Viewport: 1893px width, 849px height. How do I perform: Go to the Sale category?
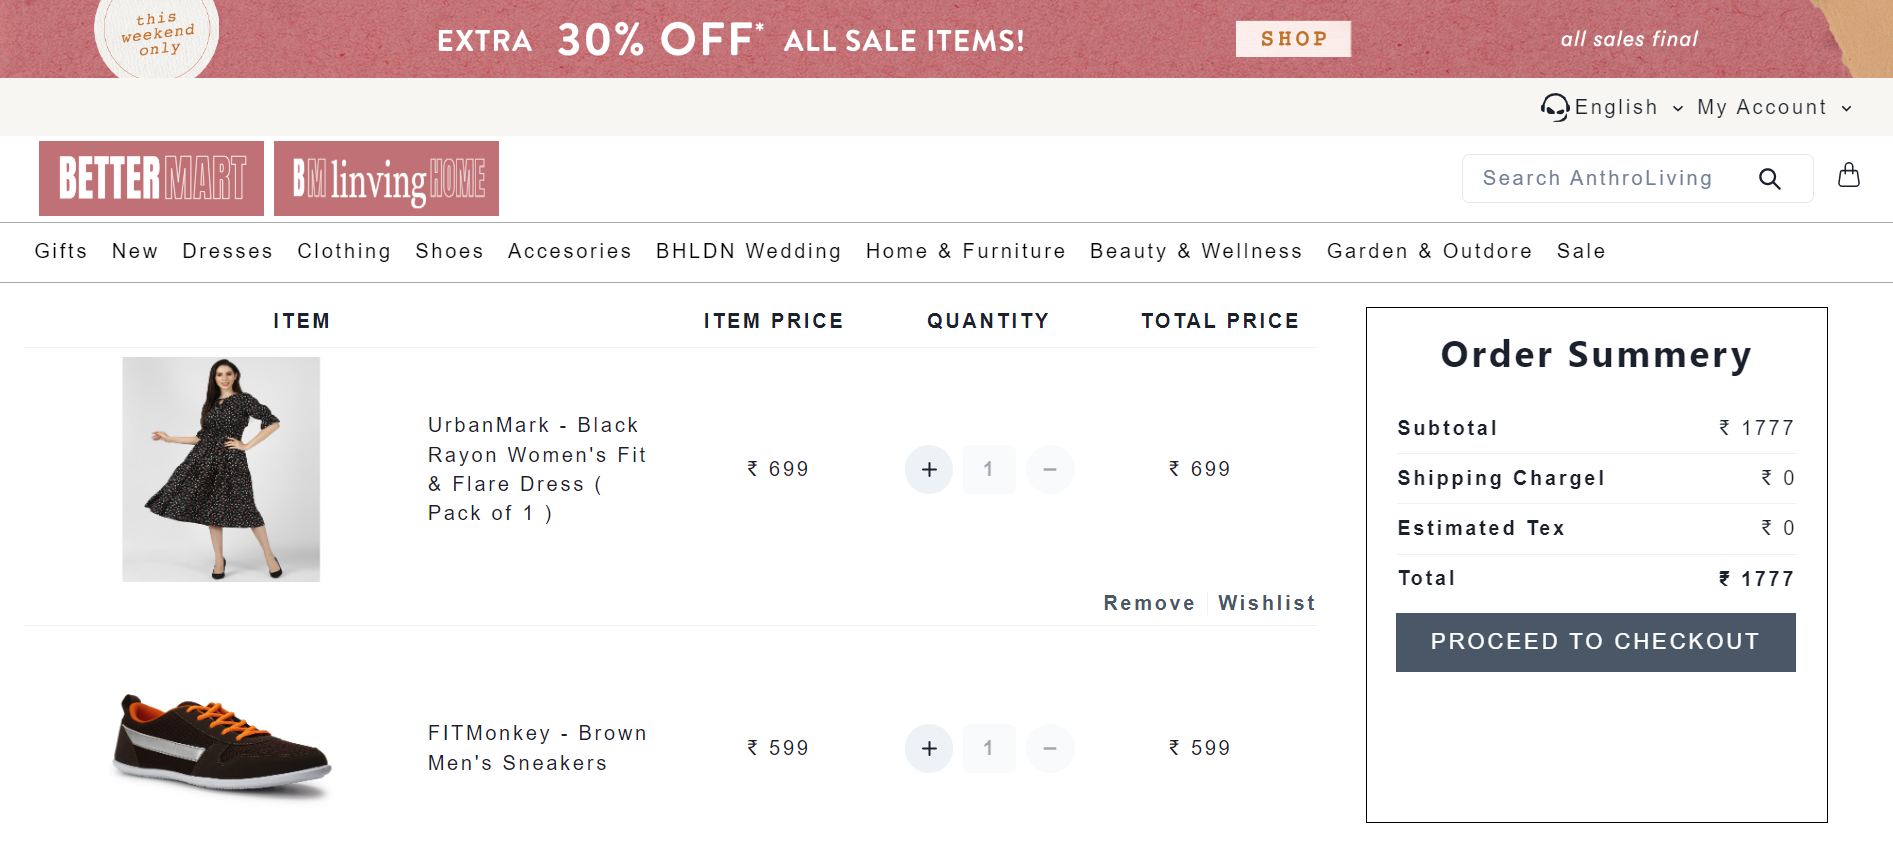tap(1580, 251)
